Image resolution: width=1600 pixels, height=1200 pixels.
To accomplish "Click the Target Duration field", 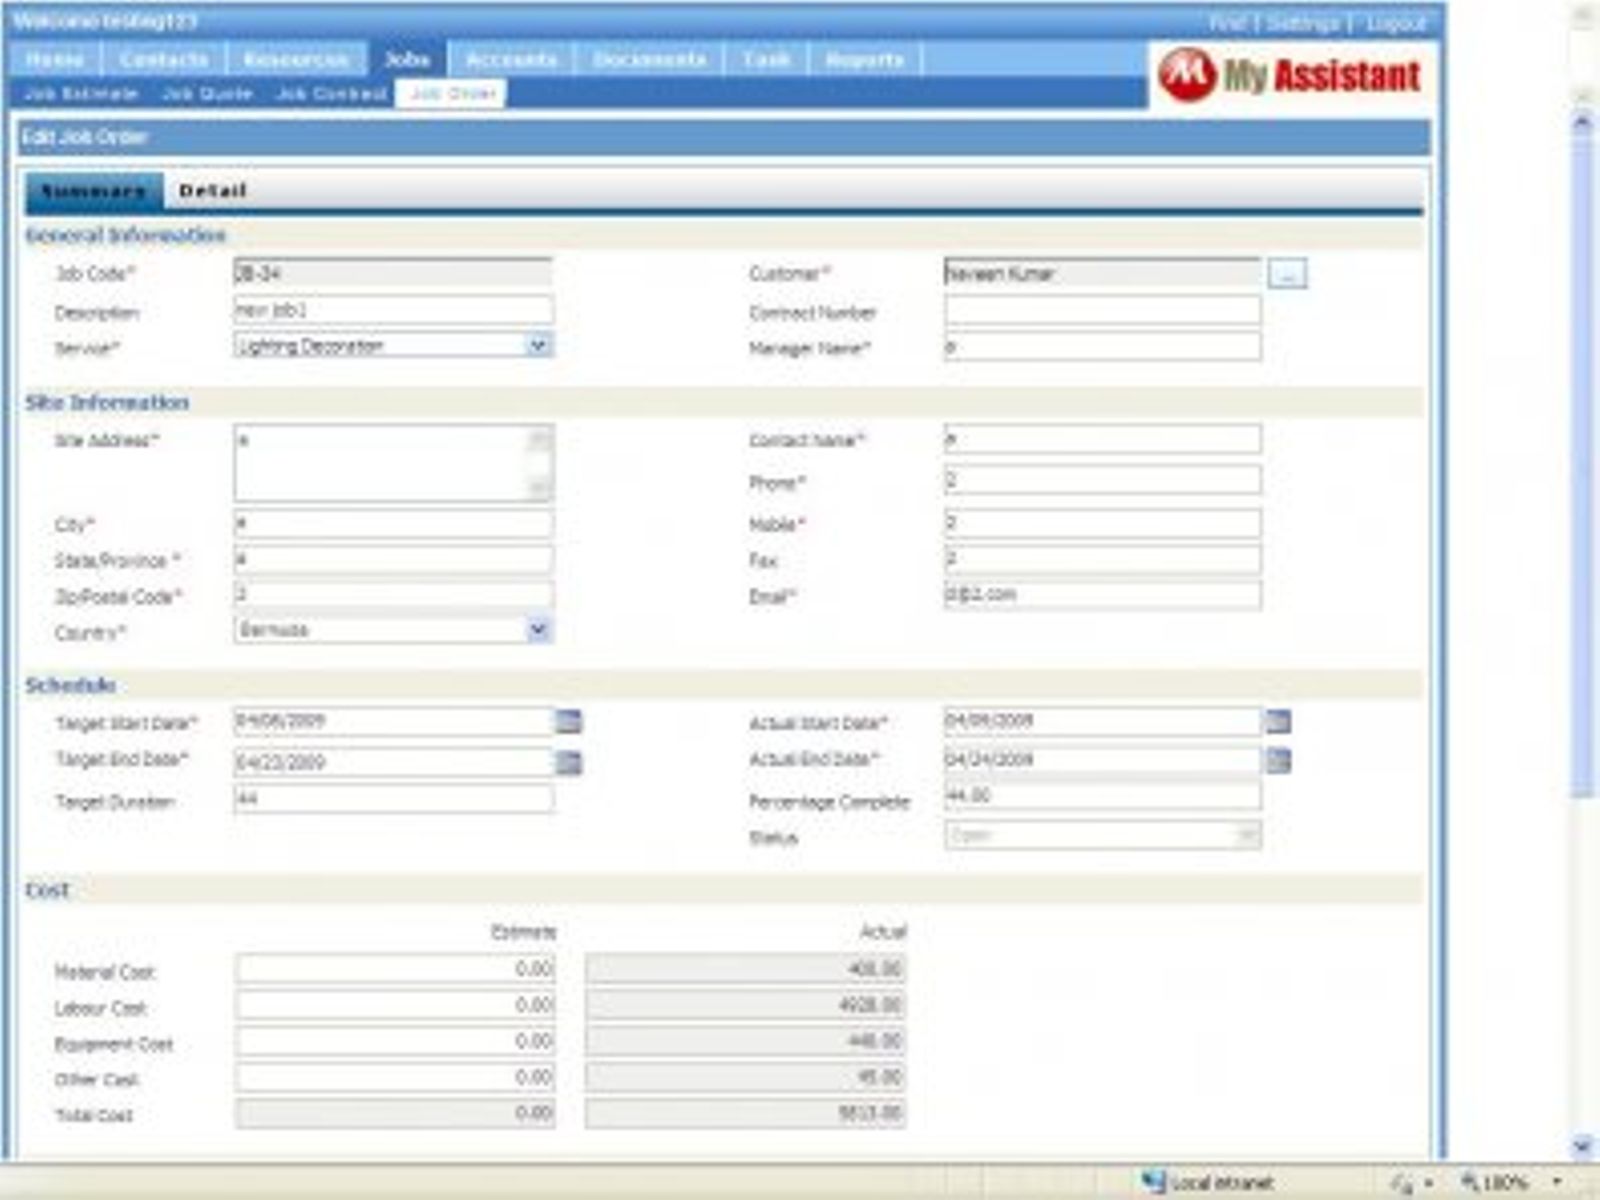I will pos(393,798).
